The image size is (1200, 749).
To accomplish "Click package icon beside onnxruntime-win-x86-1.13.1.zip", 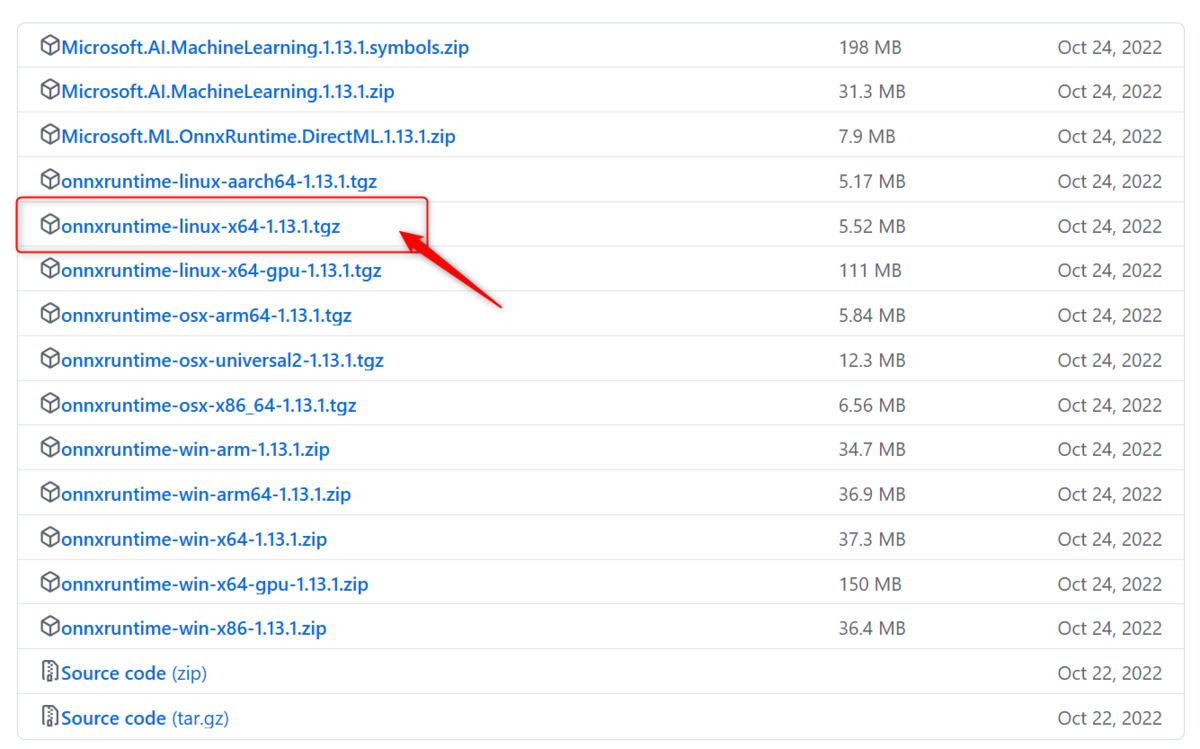I will coord(50,628).
